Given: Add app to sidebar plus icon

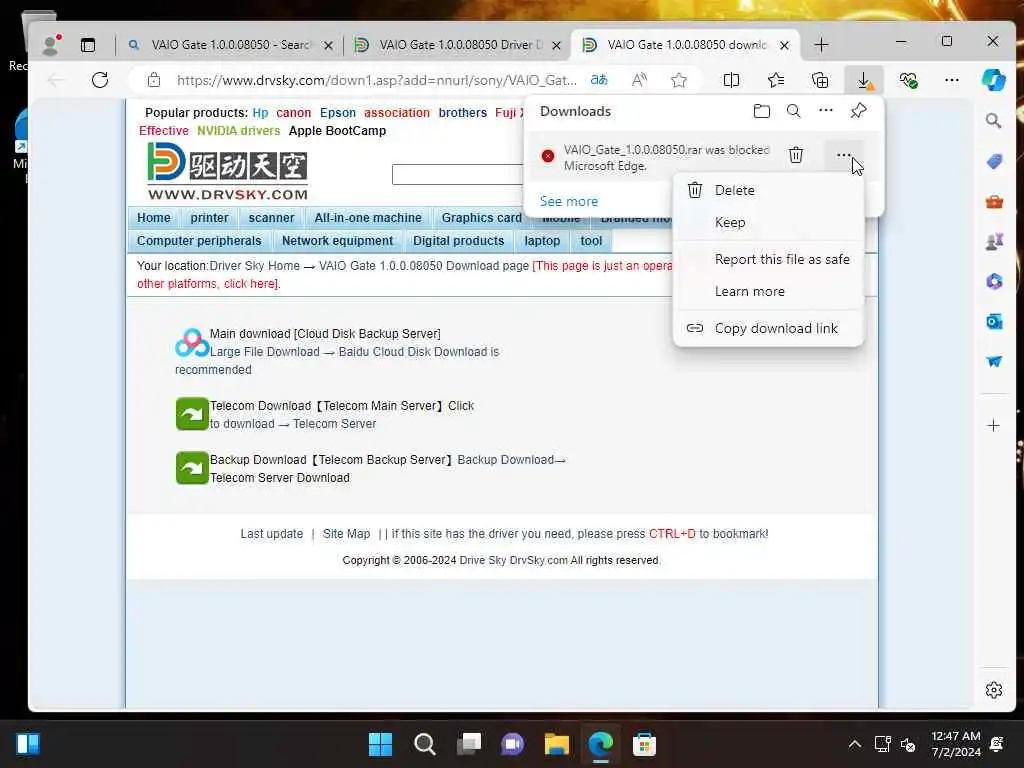Looking at the screenshot, I should click(x=993, y=426).
